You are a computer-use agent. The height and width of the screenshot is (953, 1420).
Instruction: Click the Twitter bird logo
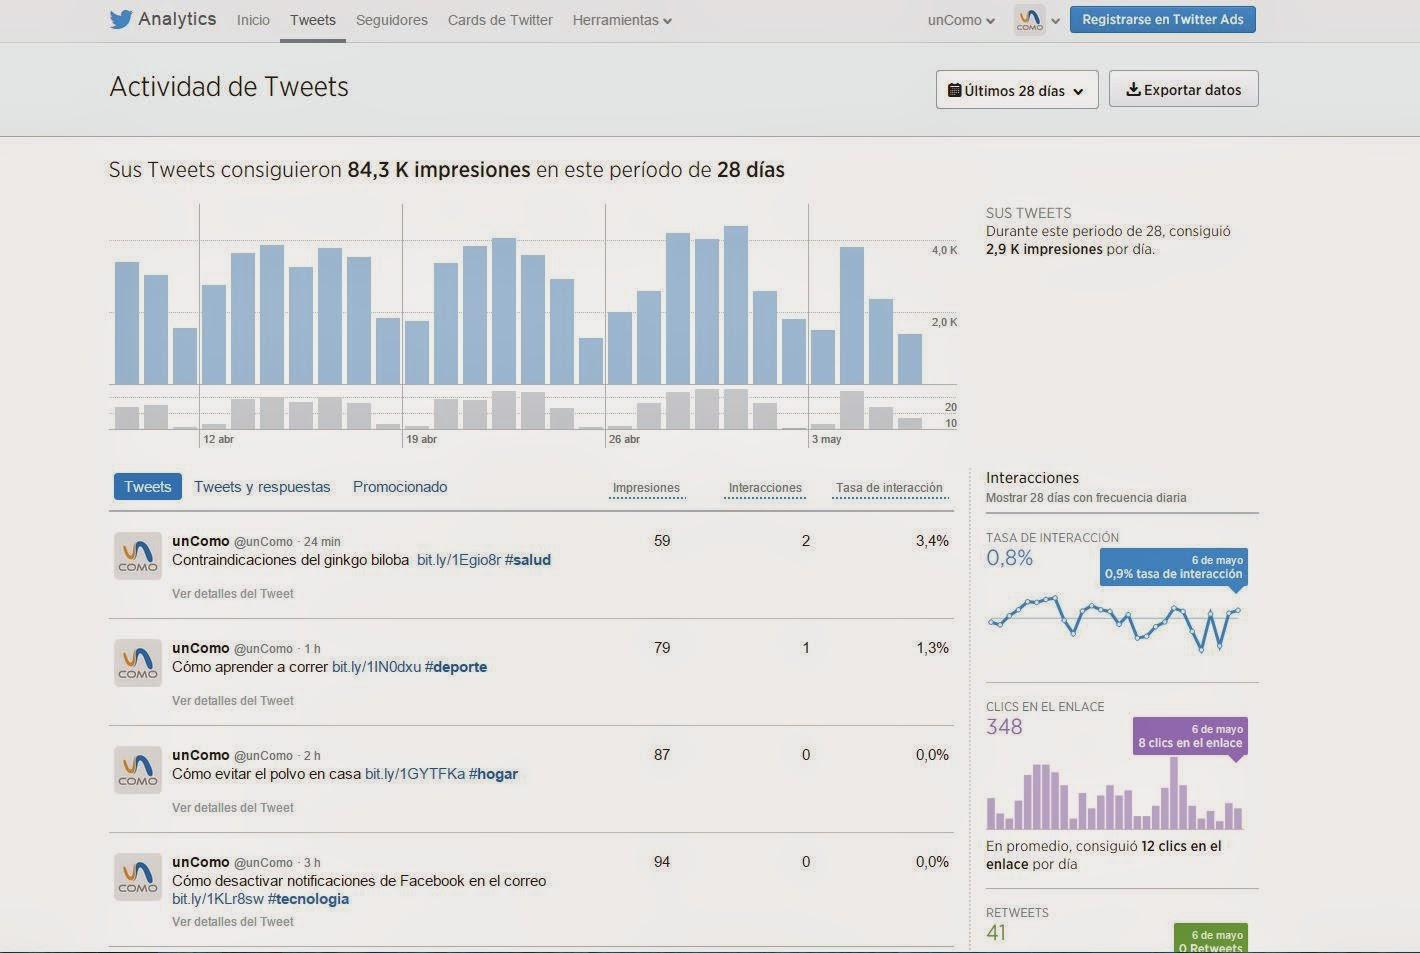coord(121,20)
